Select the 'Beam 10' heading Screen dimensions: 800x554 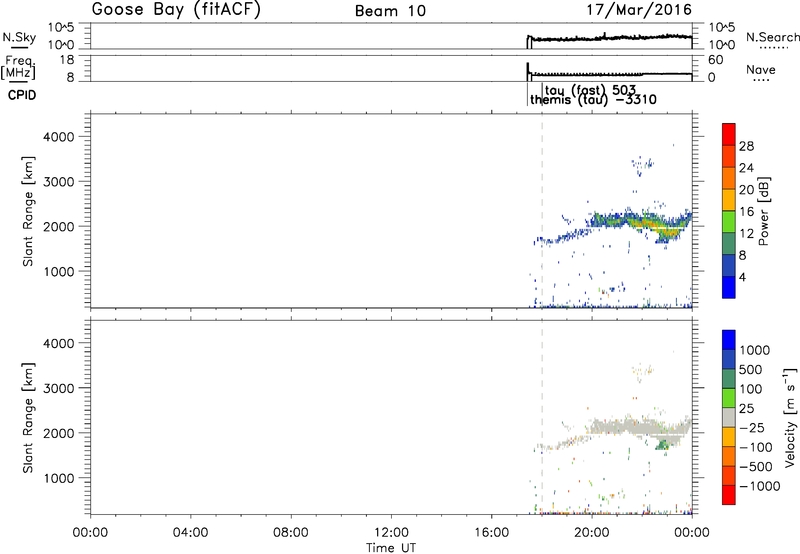click(x=390, y=11)
